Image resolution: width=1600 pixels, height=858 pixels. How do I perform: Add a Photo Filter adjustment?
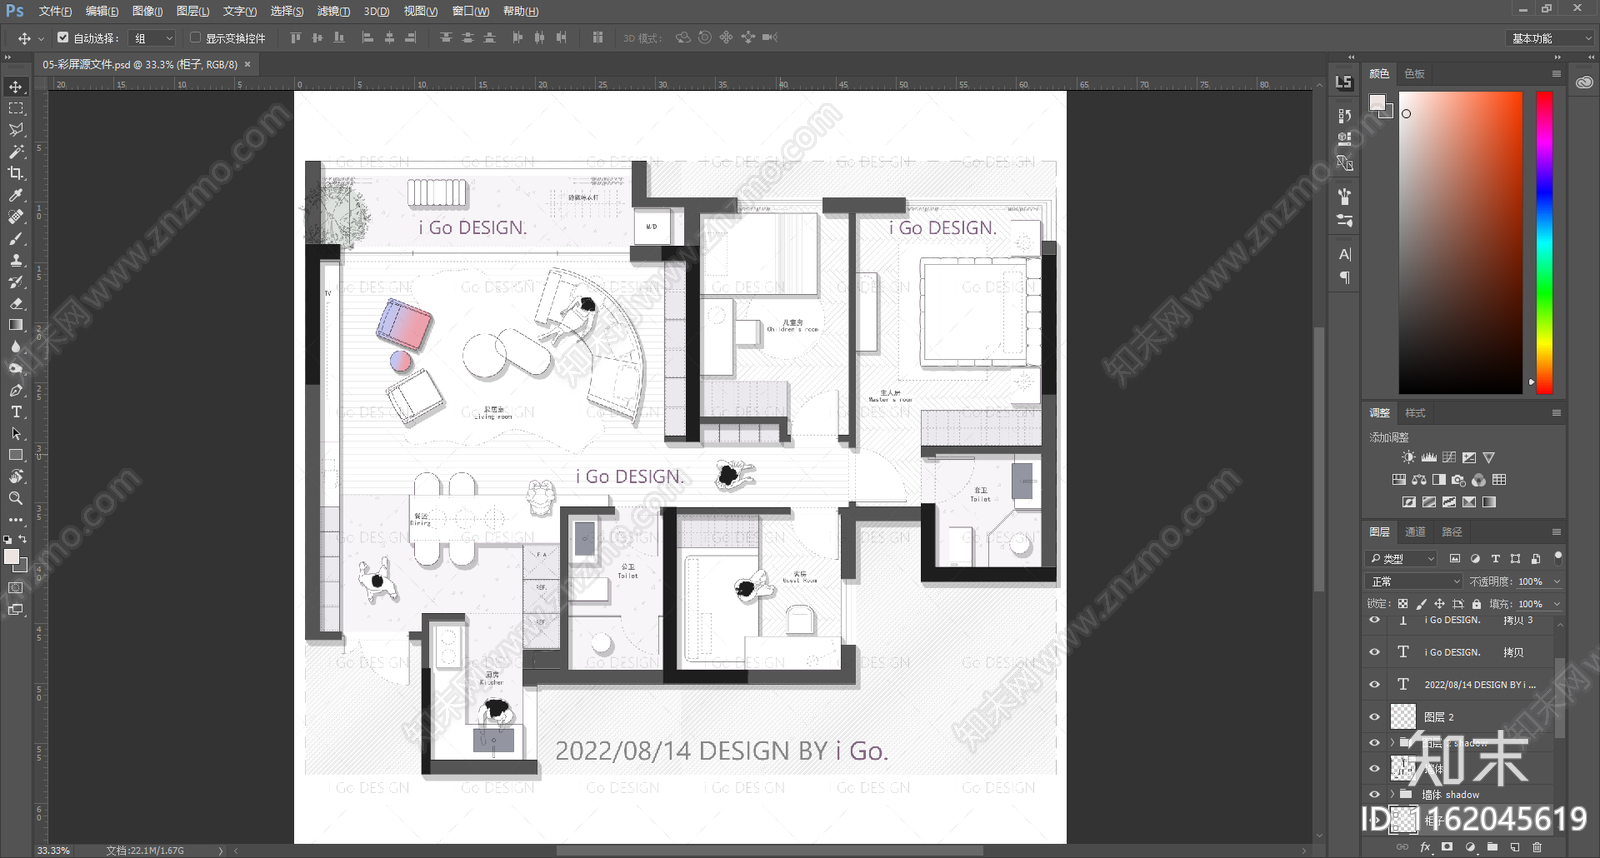click(1459, 480)
